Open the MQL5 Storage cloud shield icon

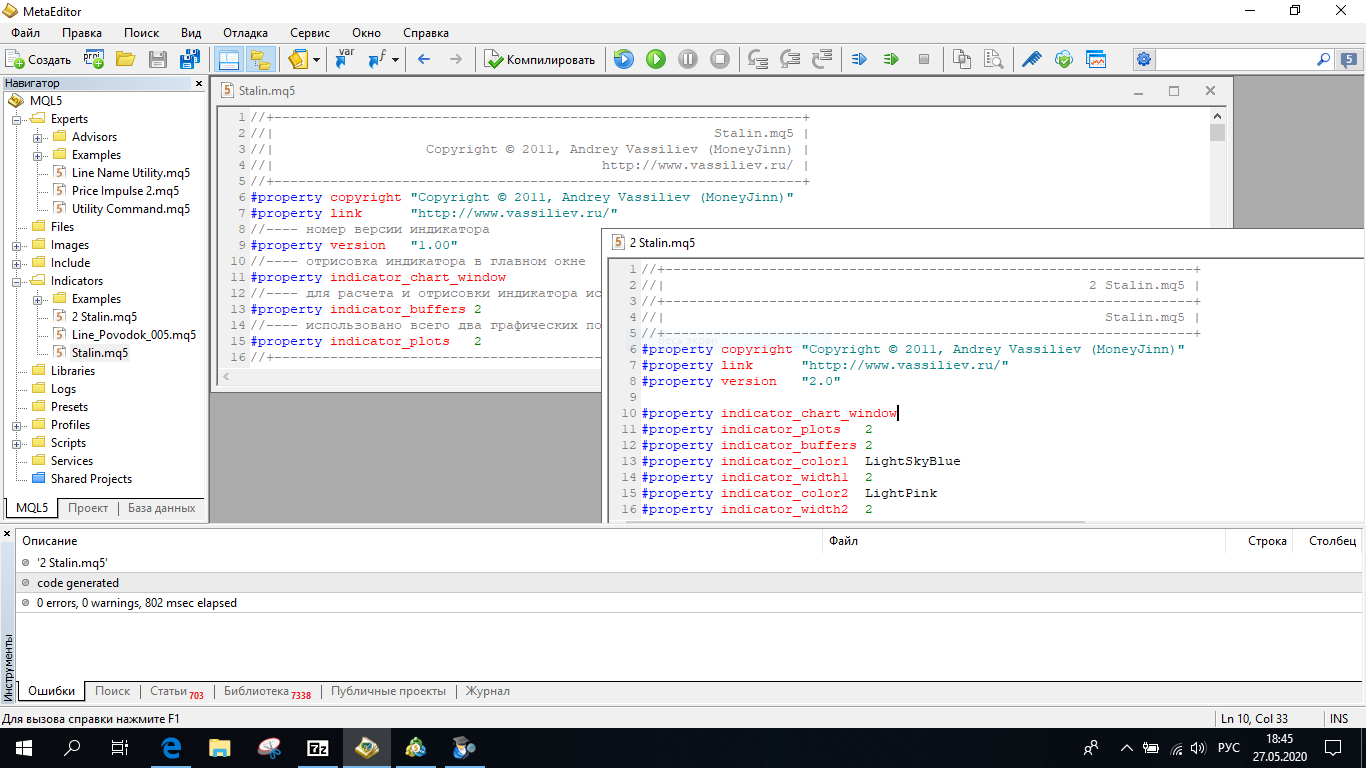coord(1064,59)
